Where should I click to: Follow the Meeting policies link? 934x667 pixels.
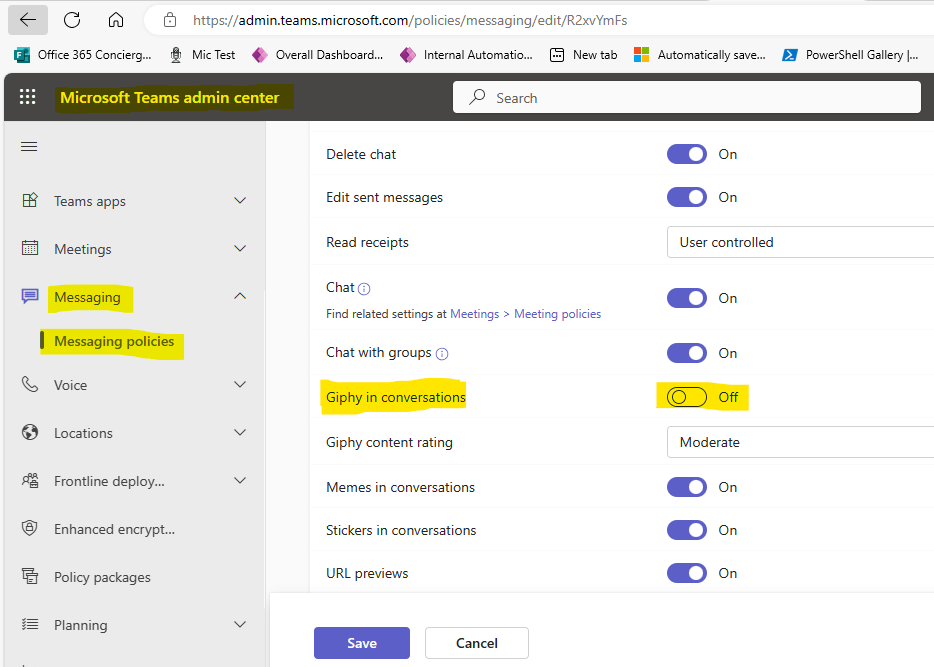(x=558, y=314)
